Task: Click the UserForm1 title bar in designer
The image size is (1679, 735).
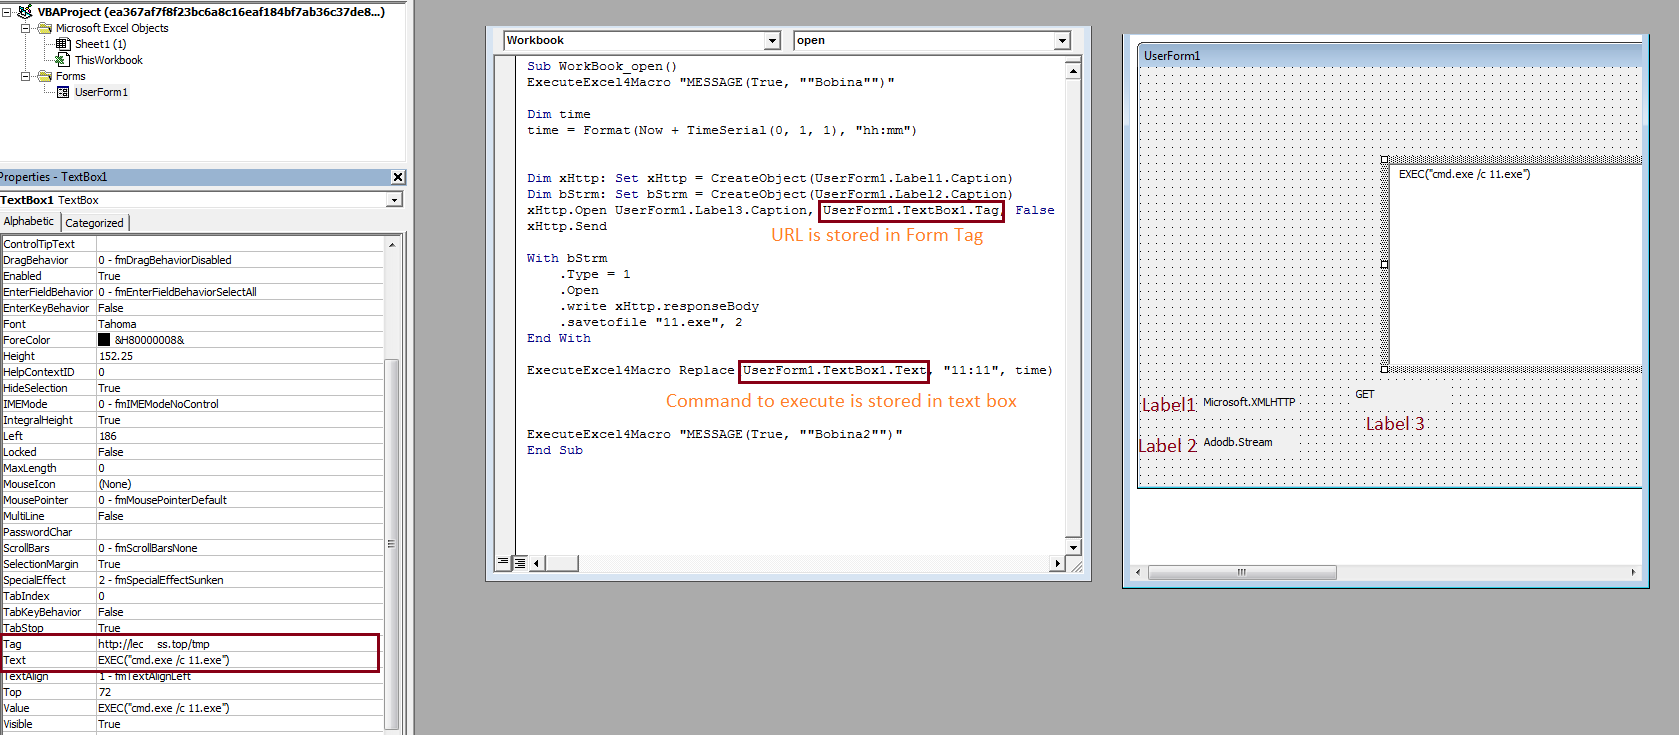Action: click(1390, 56)
